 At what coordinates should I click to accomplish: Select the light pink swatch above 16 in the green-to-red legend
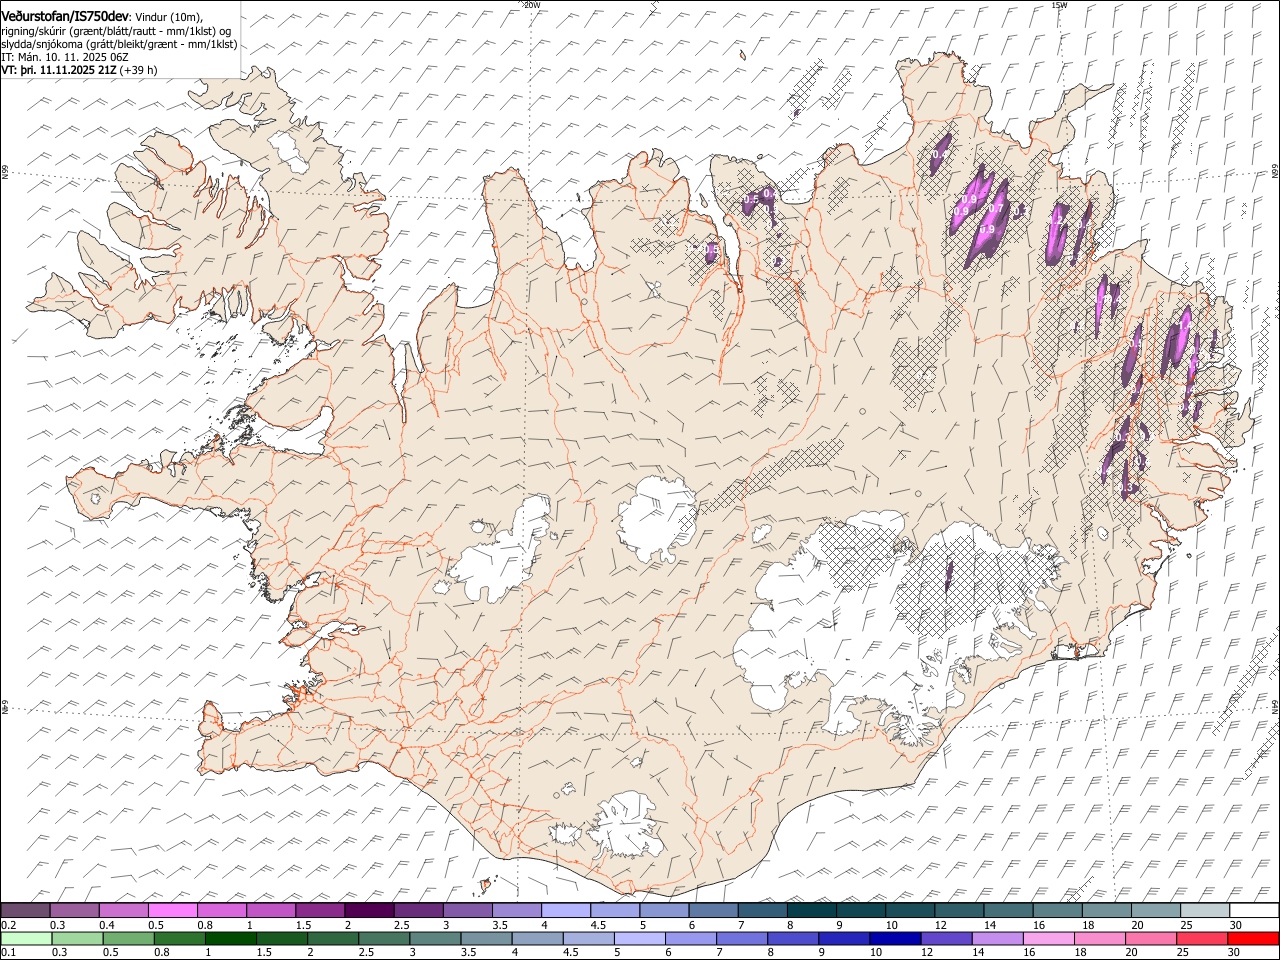(1049, 938)
